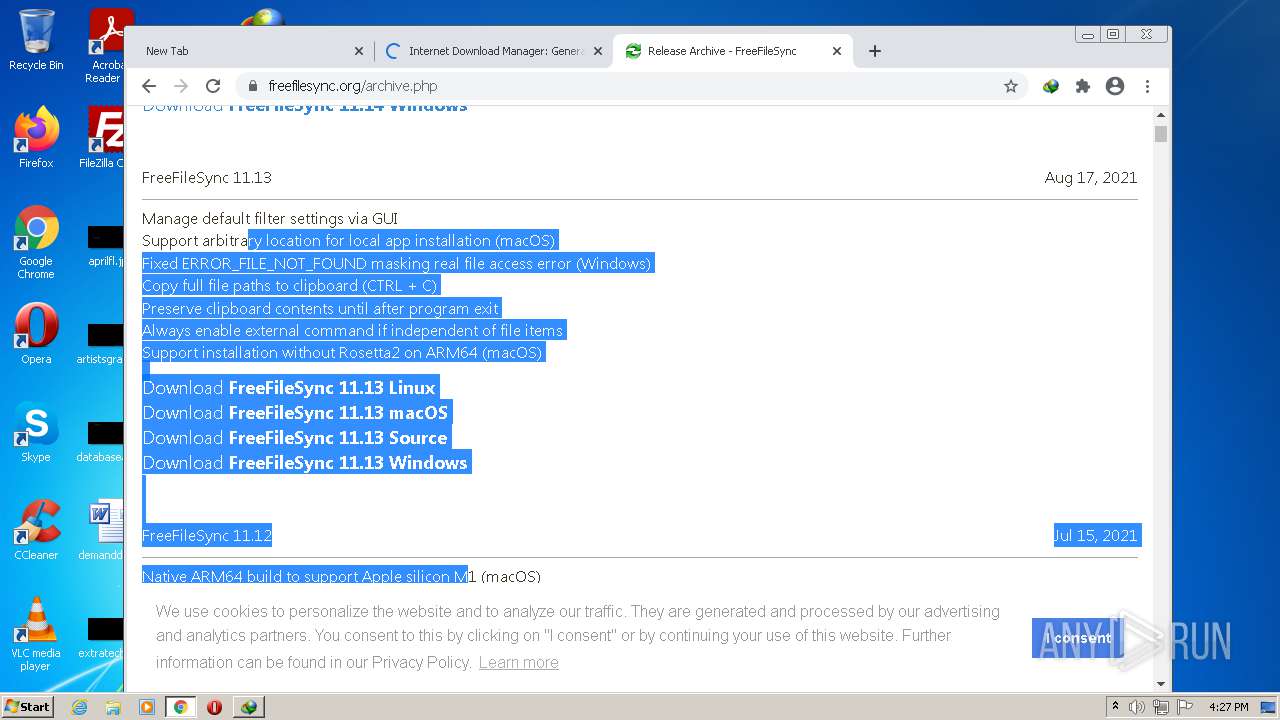Open the Chrome profile avatar
Image resolution: width=1280 pixels, height=720 pixels.
[x=1115, y=86]
